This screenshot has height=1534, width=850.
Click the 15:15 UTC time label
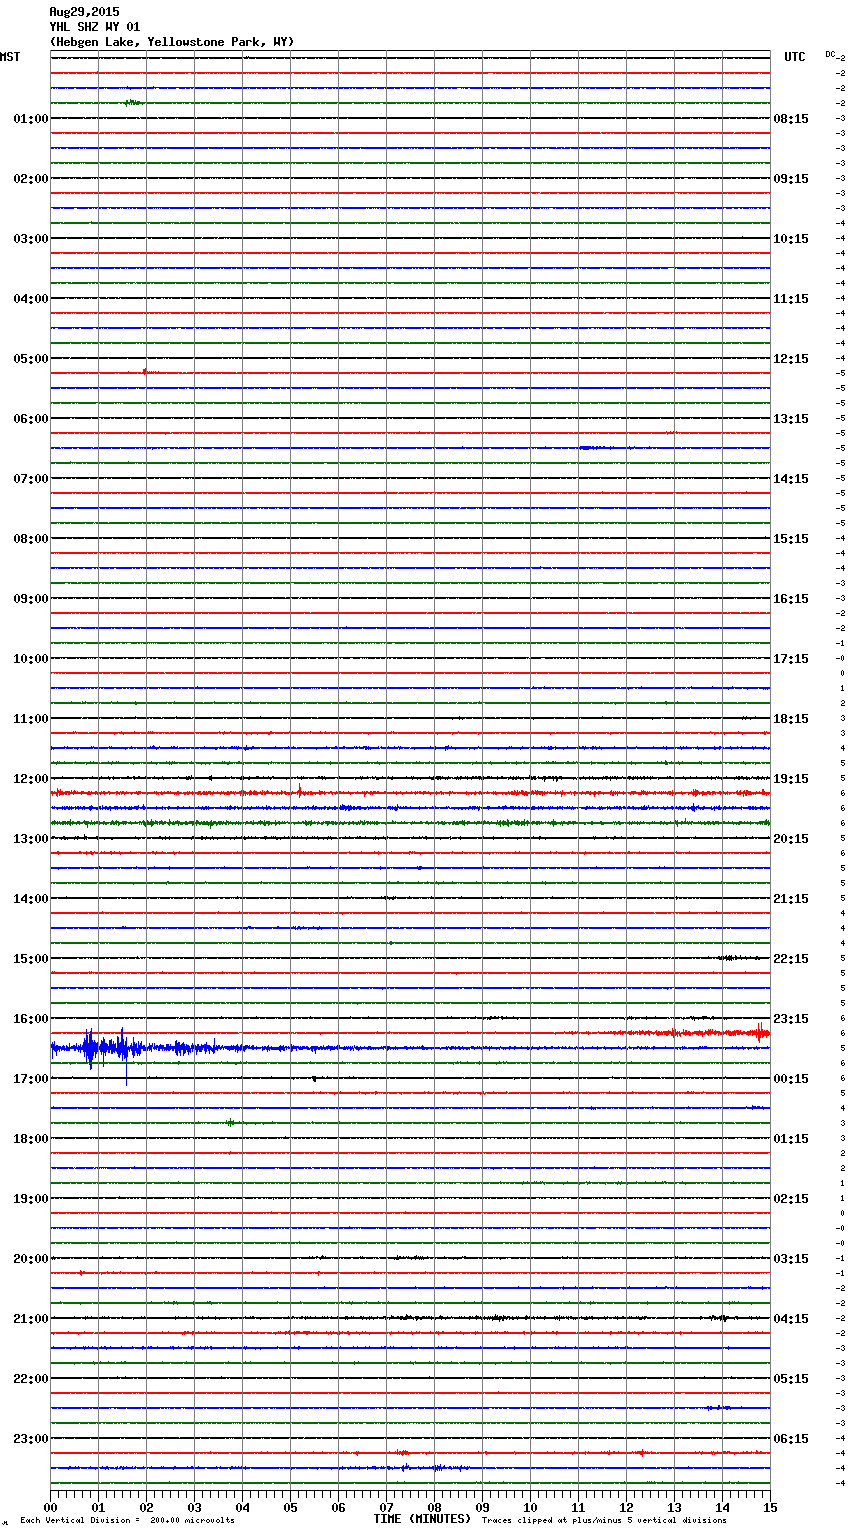(791, 539)
